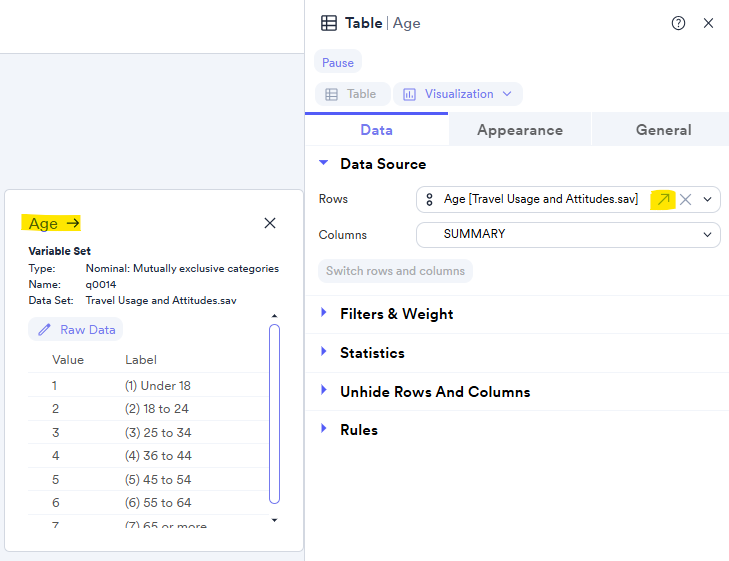Open the Rows dropdown chevron
729x561 pixels.
tap(707, 199)
